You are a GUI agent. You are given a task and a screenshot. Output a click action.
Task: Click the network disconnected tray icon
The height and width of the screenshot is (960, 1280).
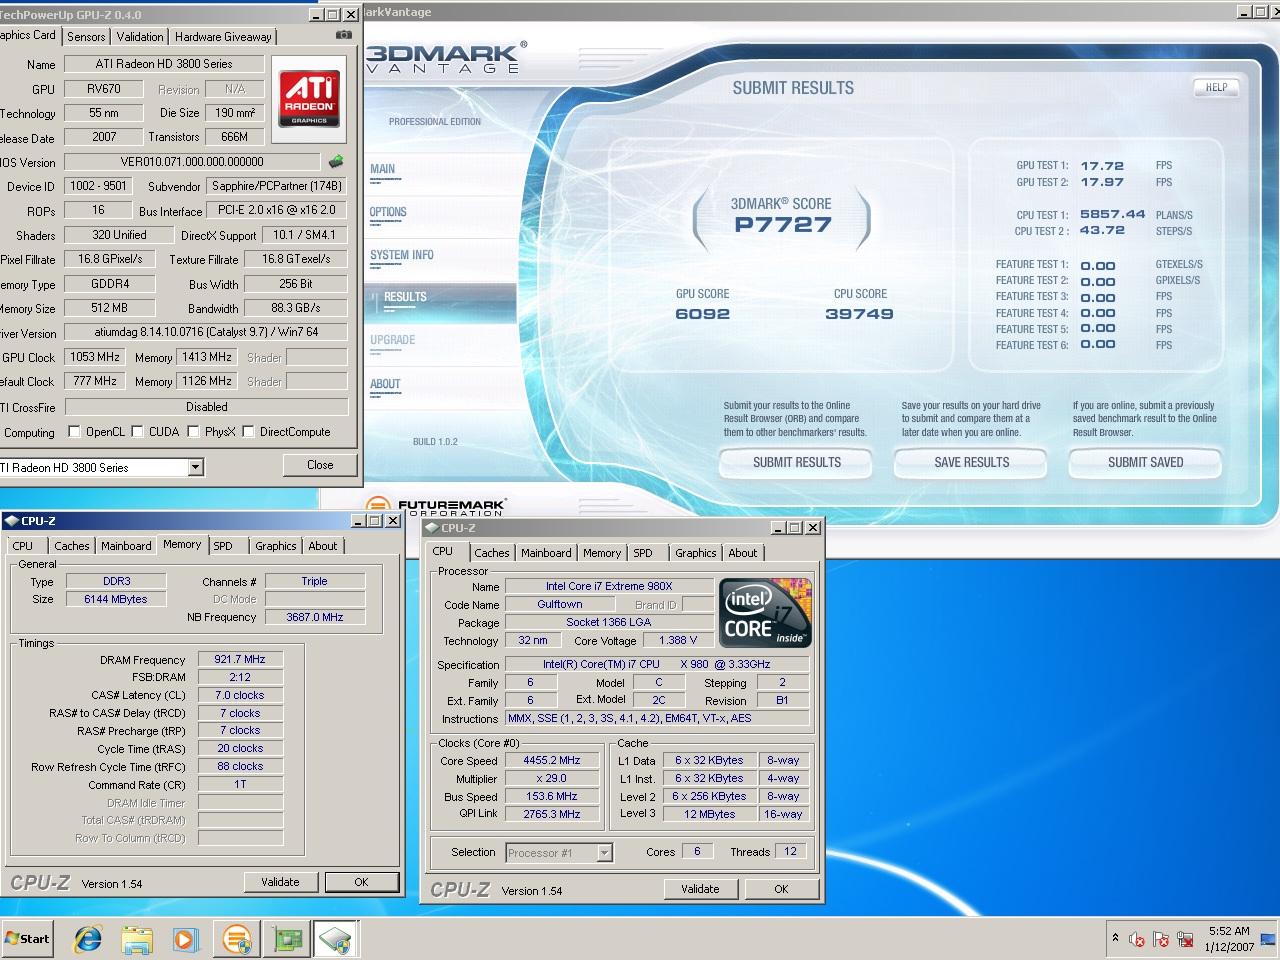1186,939
